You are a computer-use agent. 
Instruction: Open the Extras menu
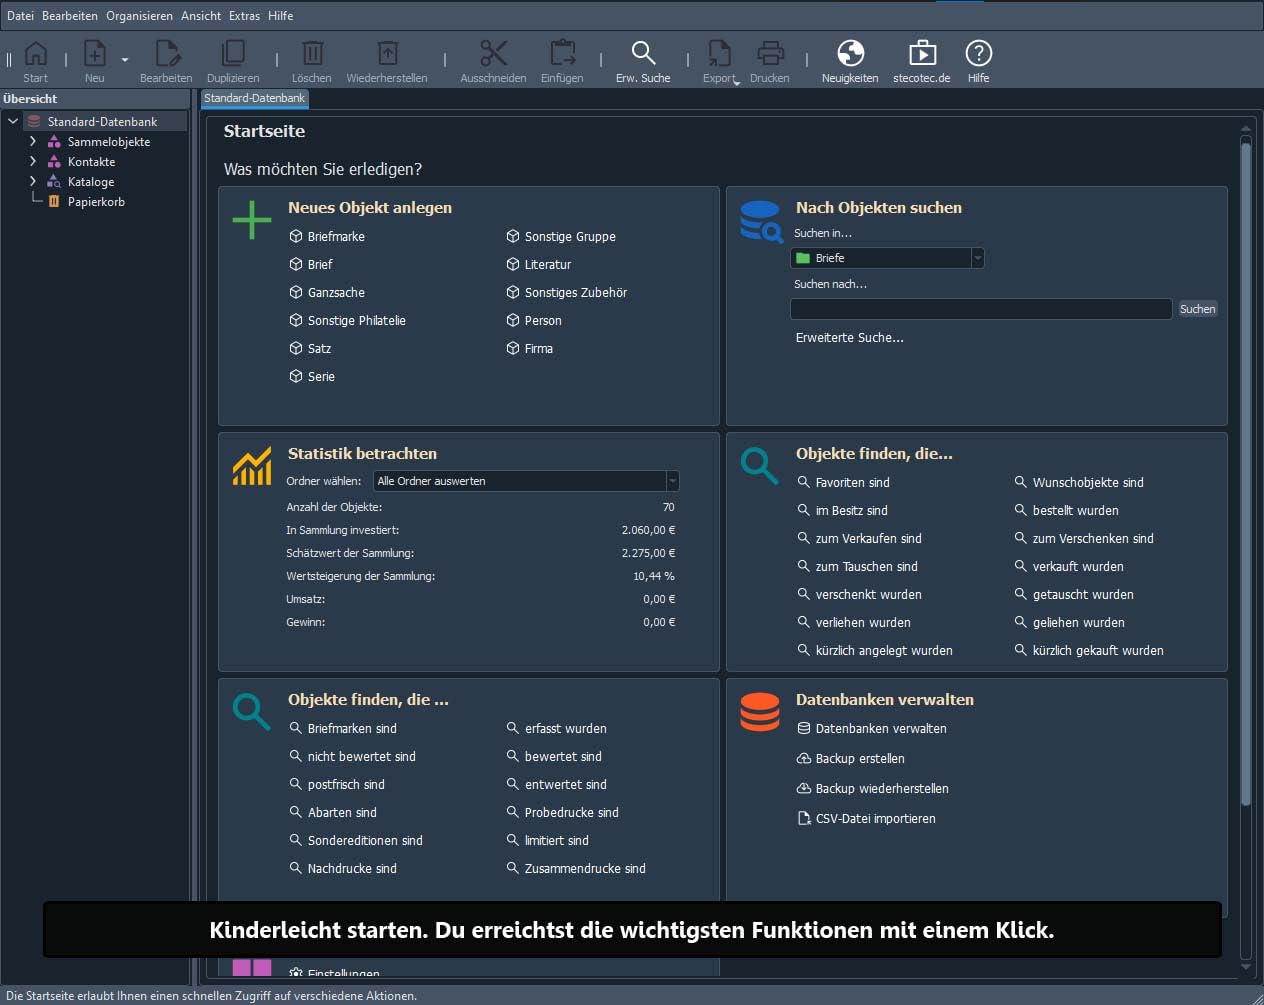(x=244, y=15)
